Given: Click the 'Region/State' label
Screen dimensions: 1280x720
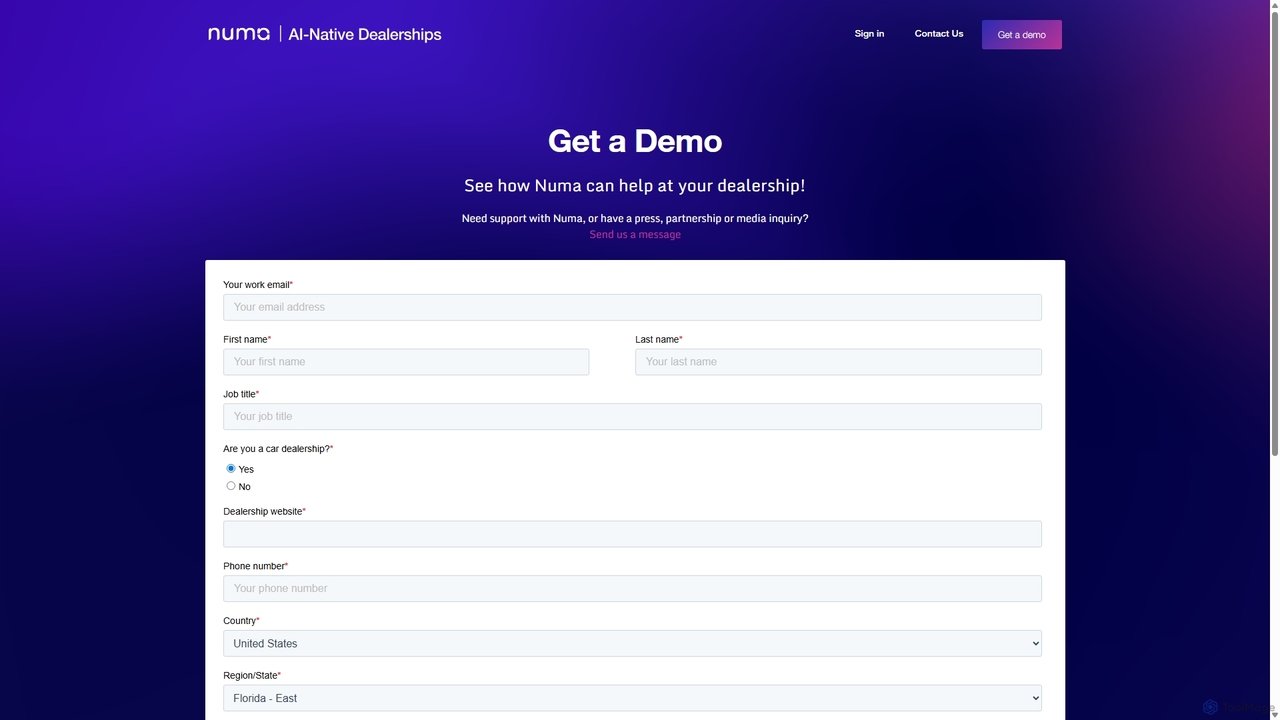Looking at the screenshot, I should click(x=250, y=676).
